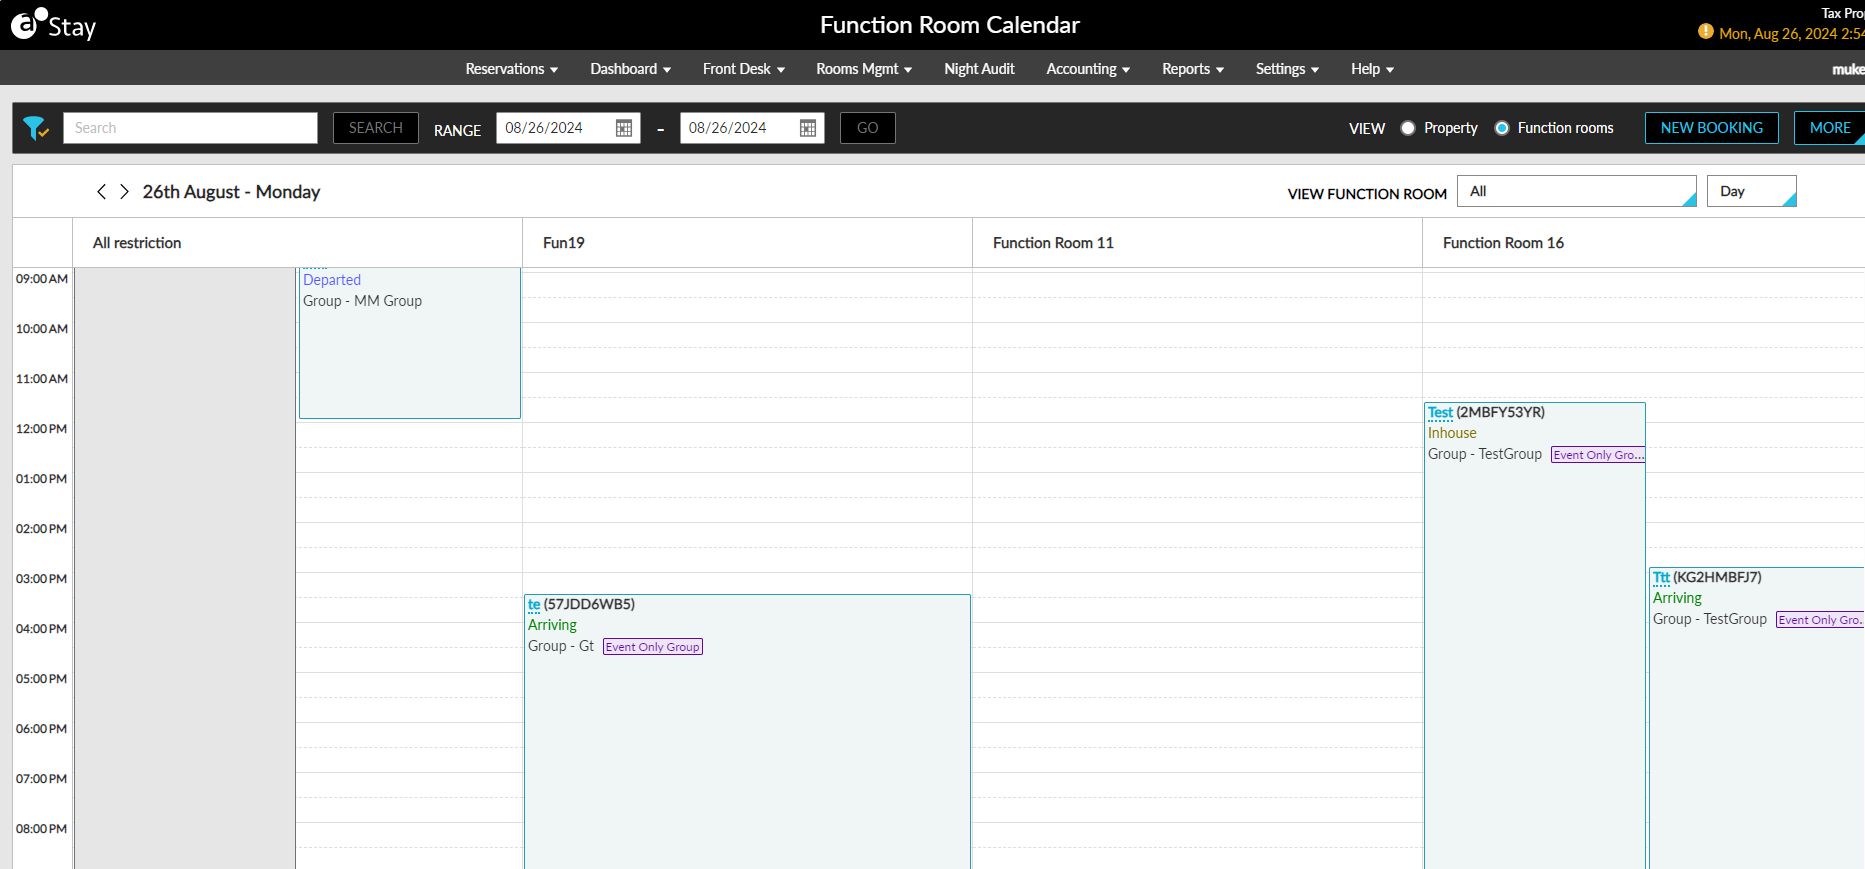Click 'Group - TestGroup' on Test booking
1865x869 pixels.
click(x=1485, y=454)
